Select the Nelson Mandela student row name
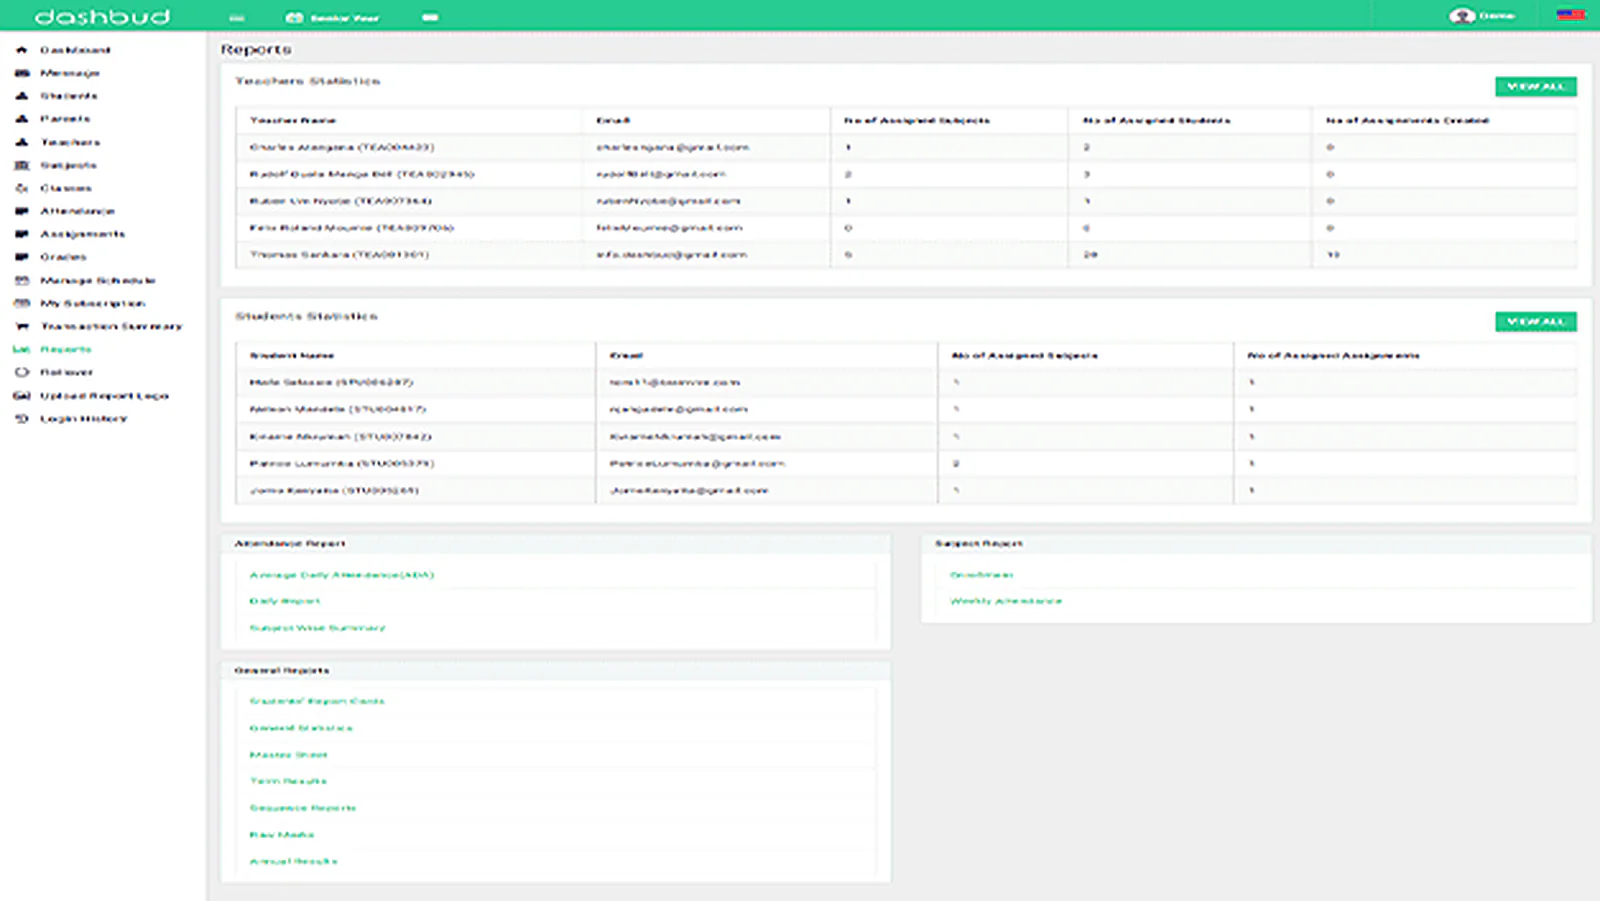 [338, 409]
